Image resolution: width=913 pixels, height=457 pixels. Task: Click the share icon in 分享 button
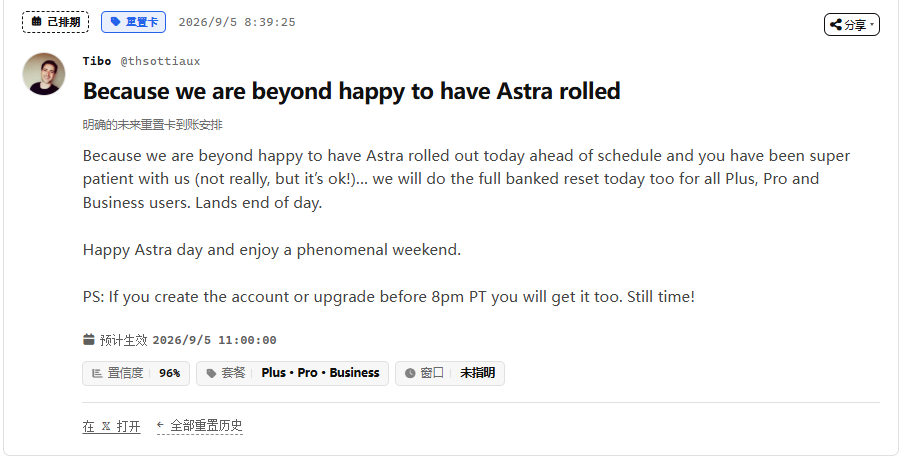(836, 24)
